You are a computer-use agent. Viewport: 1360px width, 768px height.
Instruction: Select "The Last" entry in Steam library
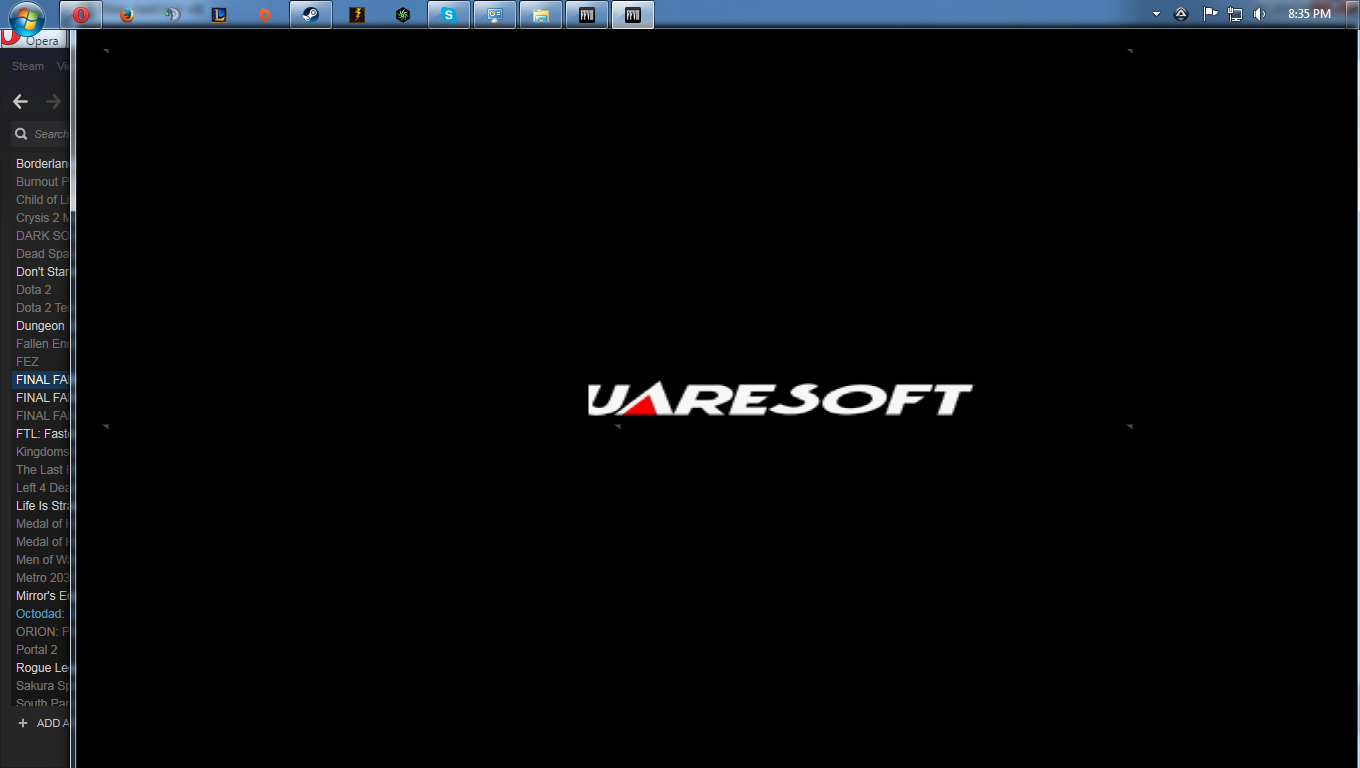pyautogui.click(x=42, y=470)
